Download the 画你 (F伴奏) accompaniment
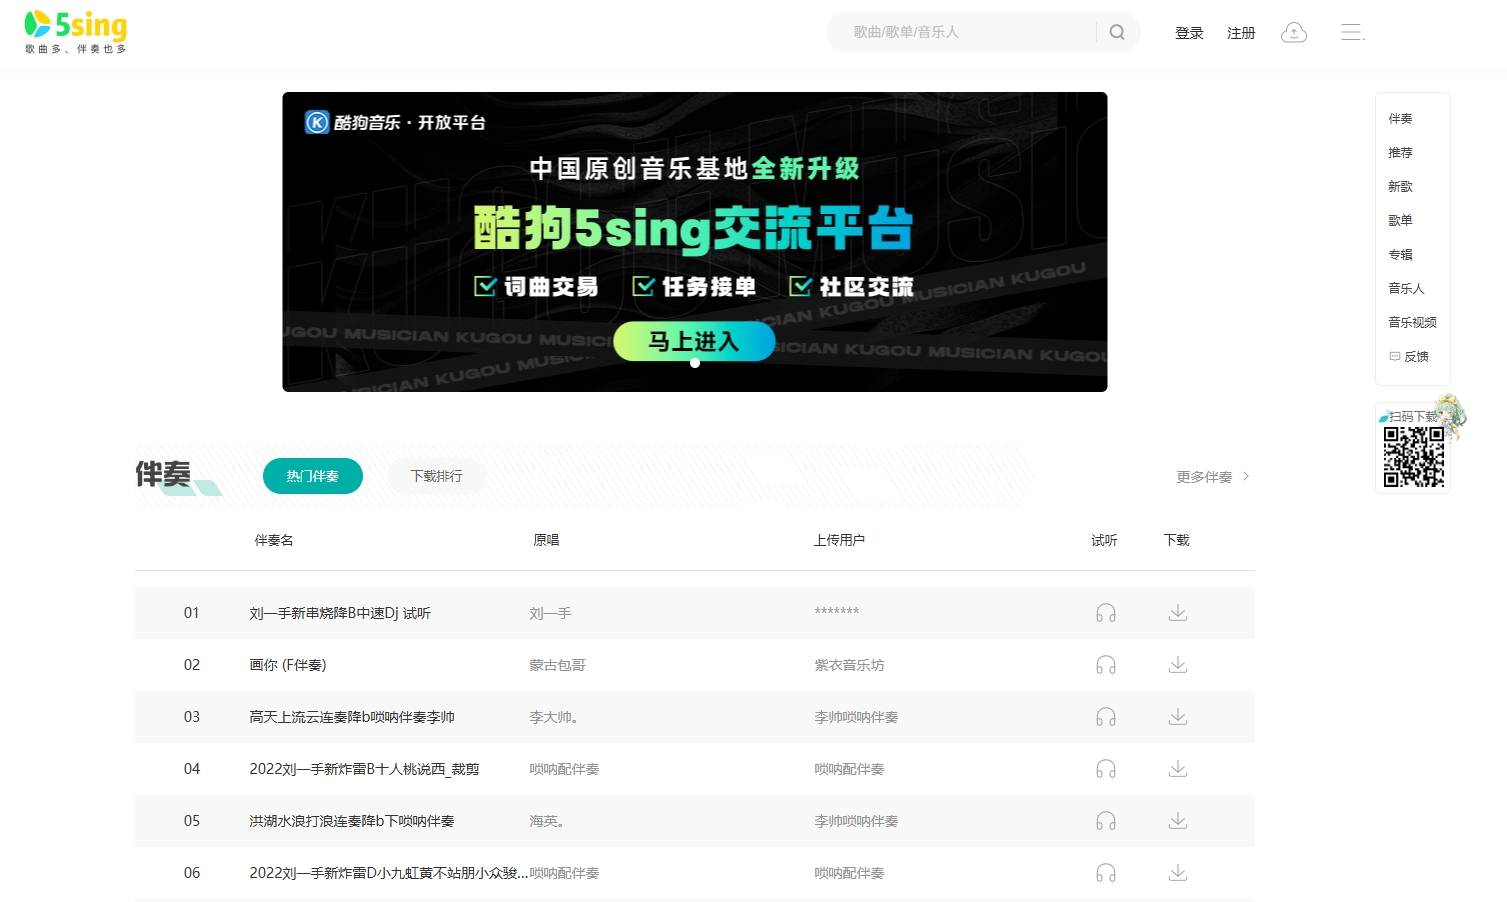 tap(1177, 664)
